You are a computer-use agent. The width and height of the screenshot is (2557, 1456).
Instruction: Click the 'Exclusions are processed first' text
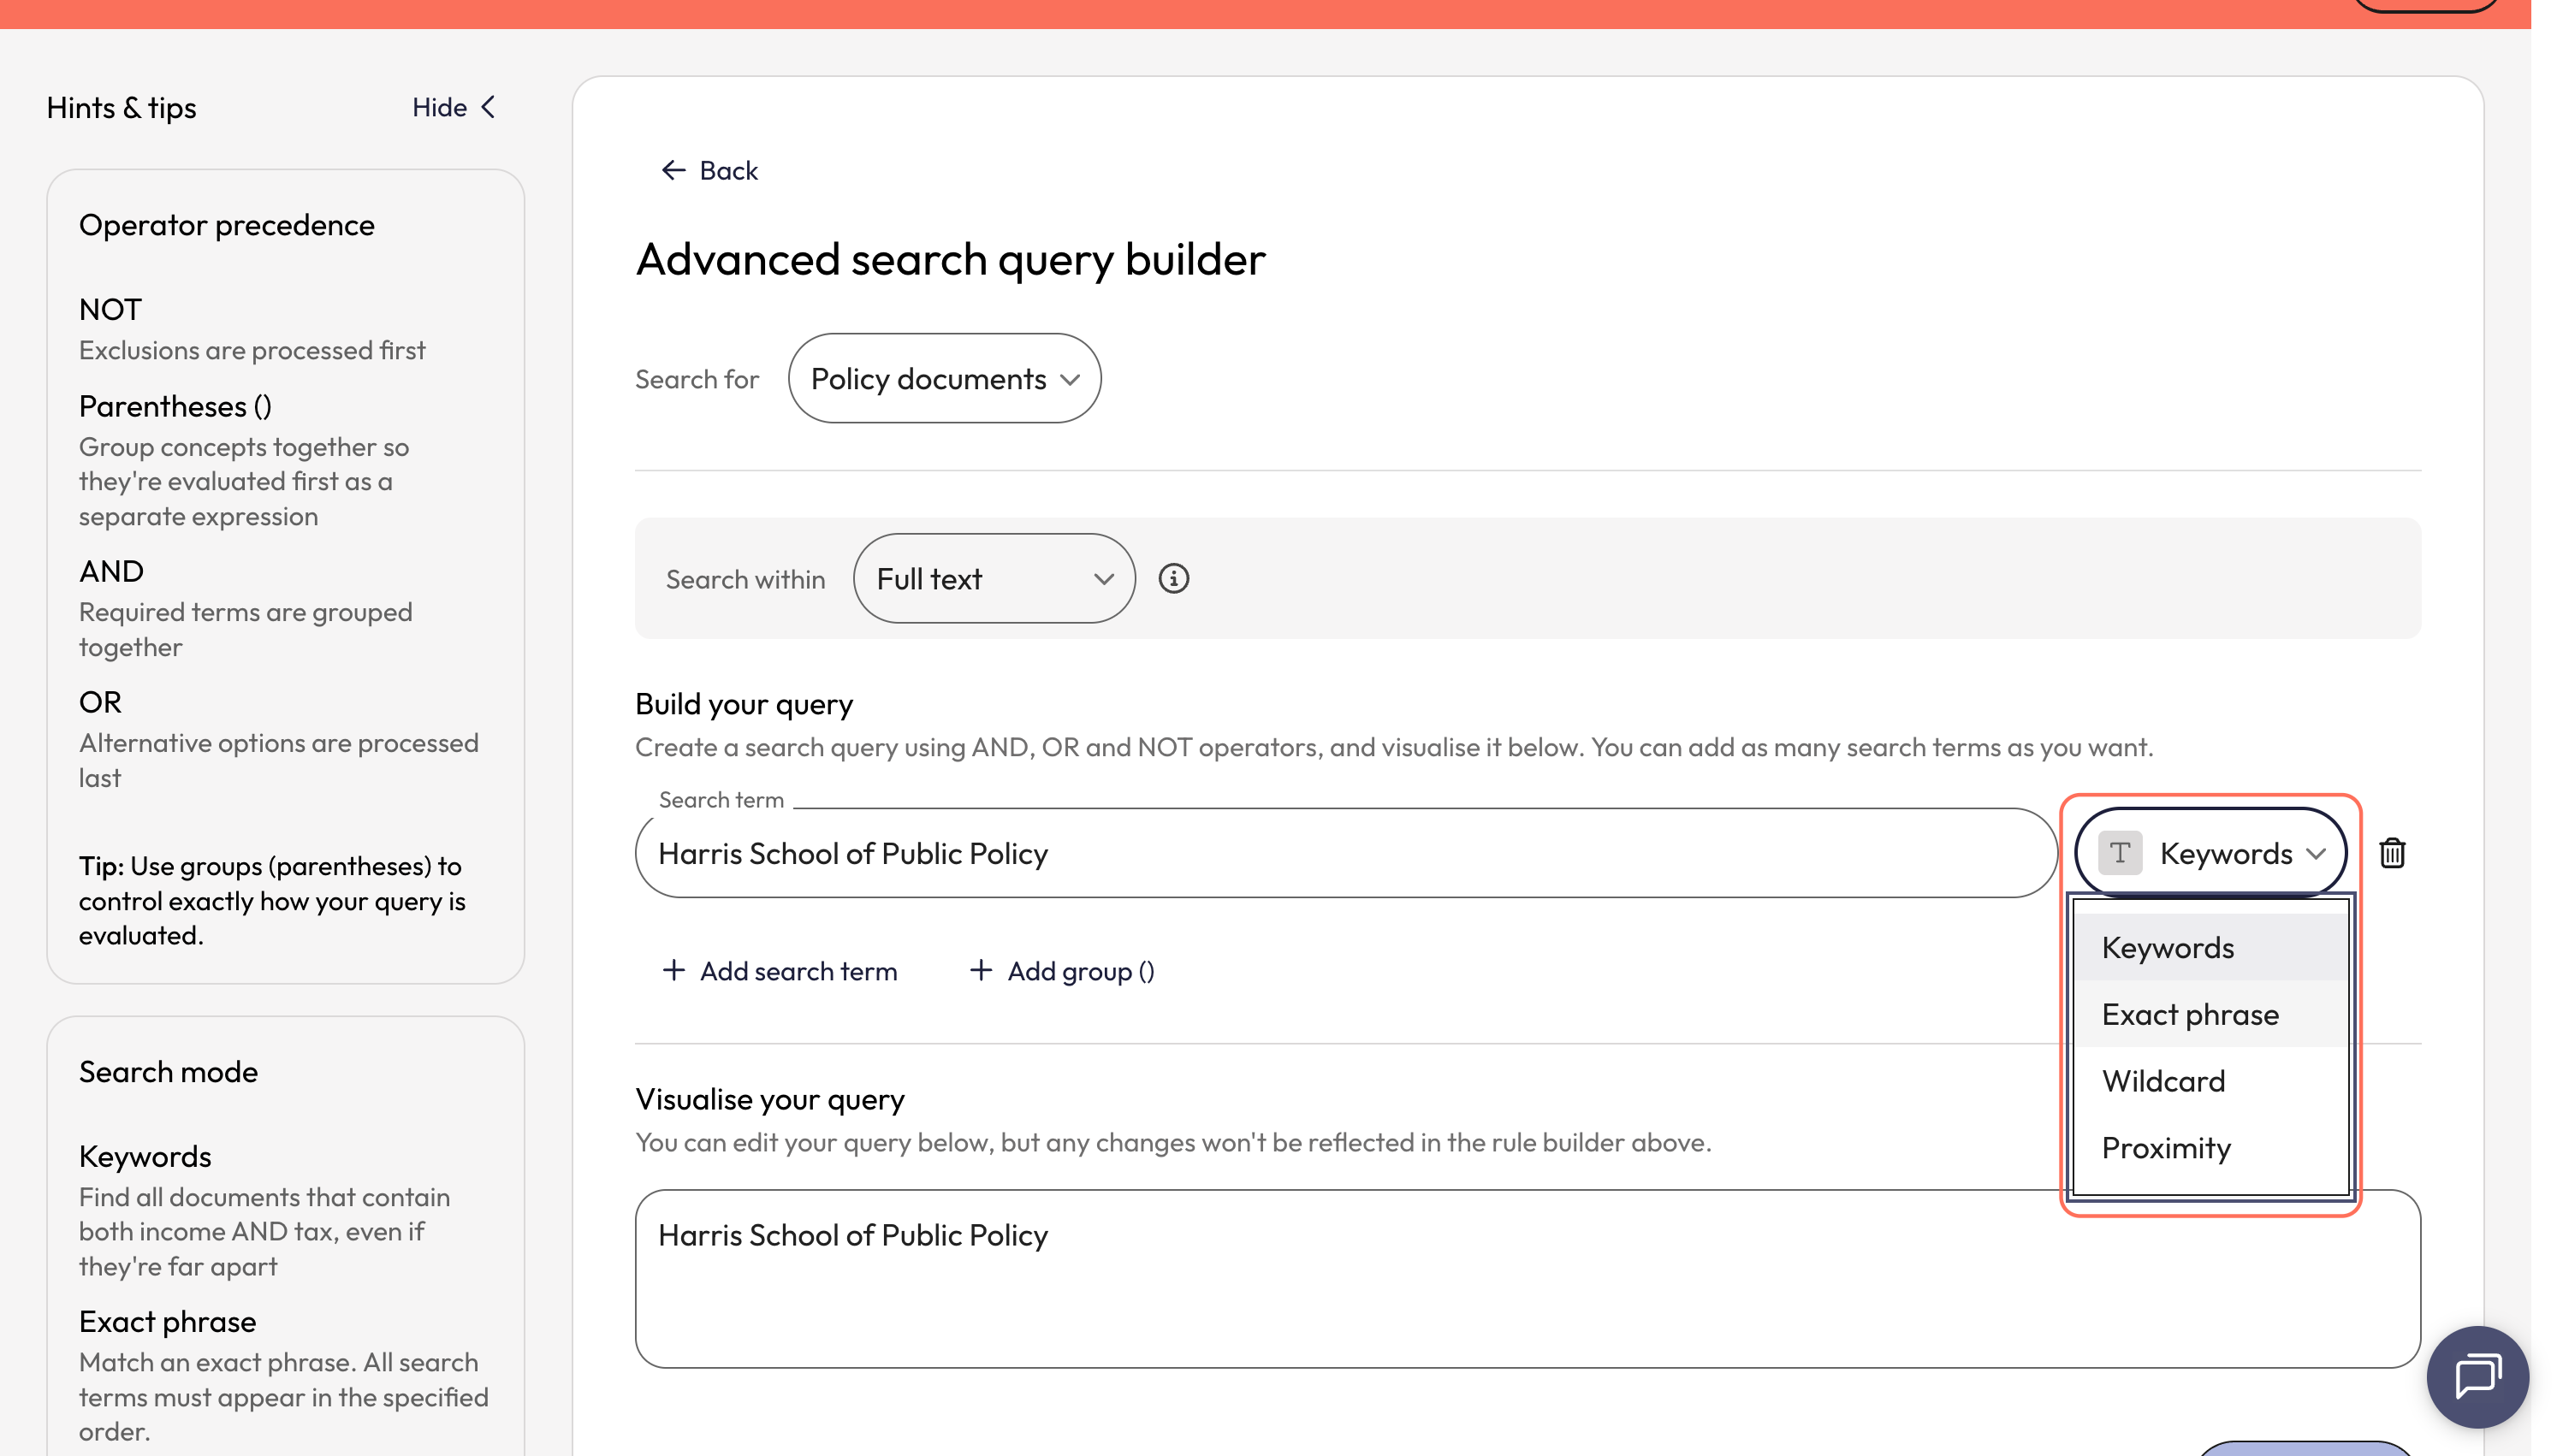pos(252,350)
